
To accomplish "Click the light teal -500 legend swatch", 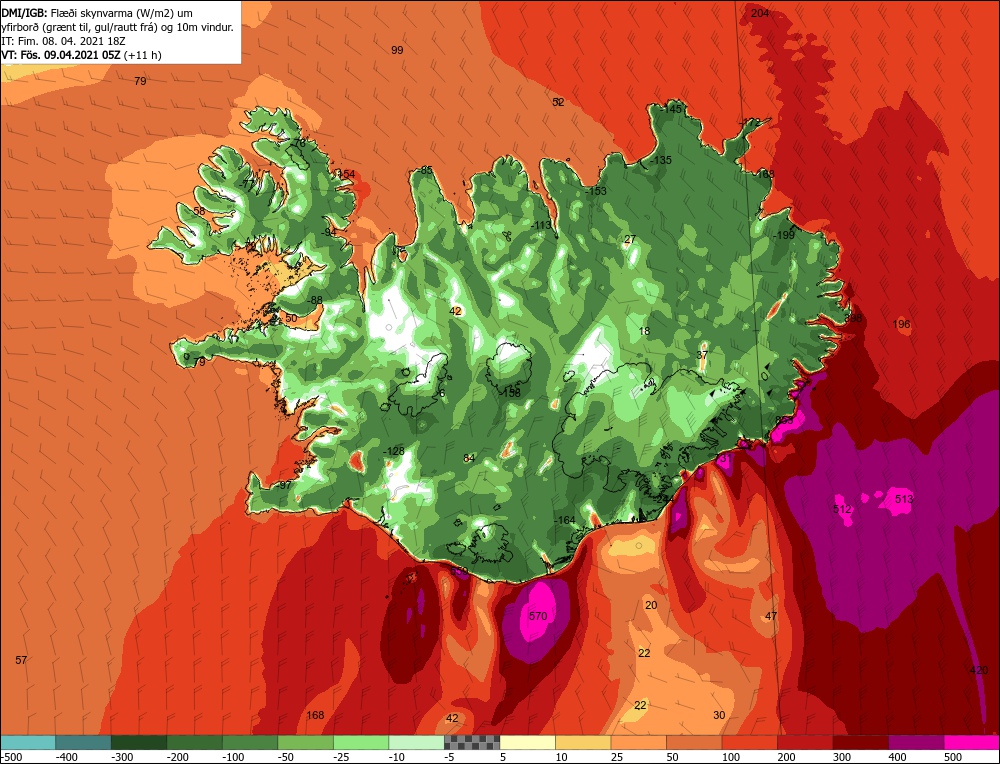I will click(28, 742).
